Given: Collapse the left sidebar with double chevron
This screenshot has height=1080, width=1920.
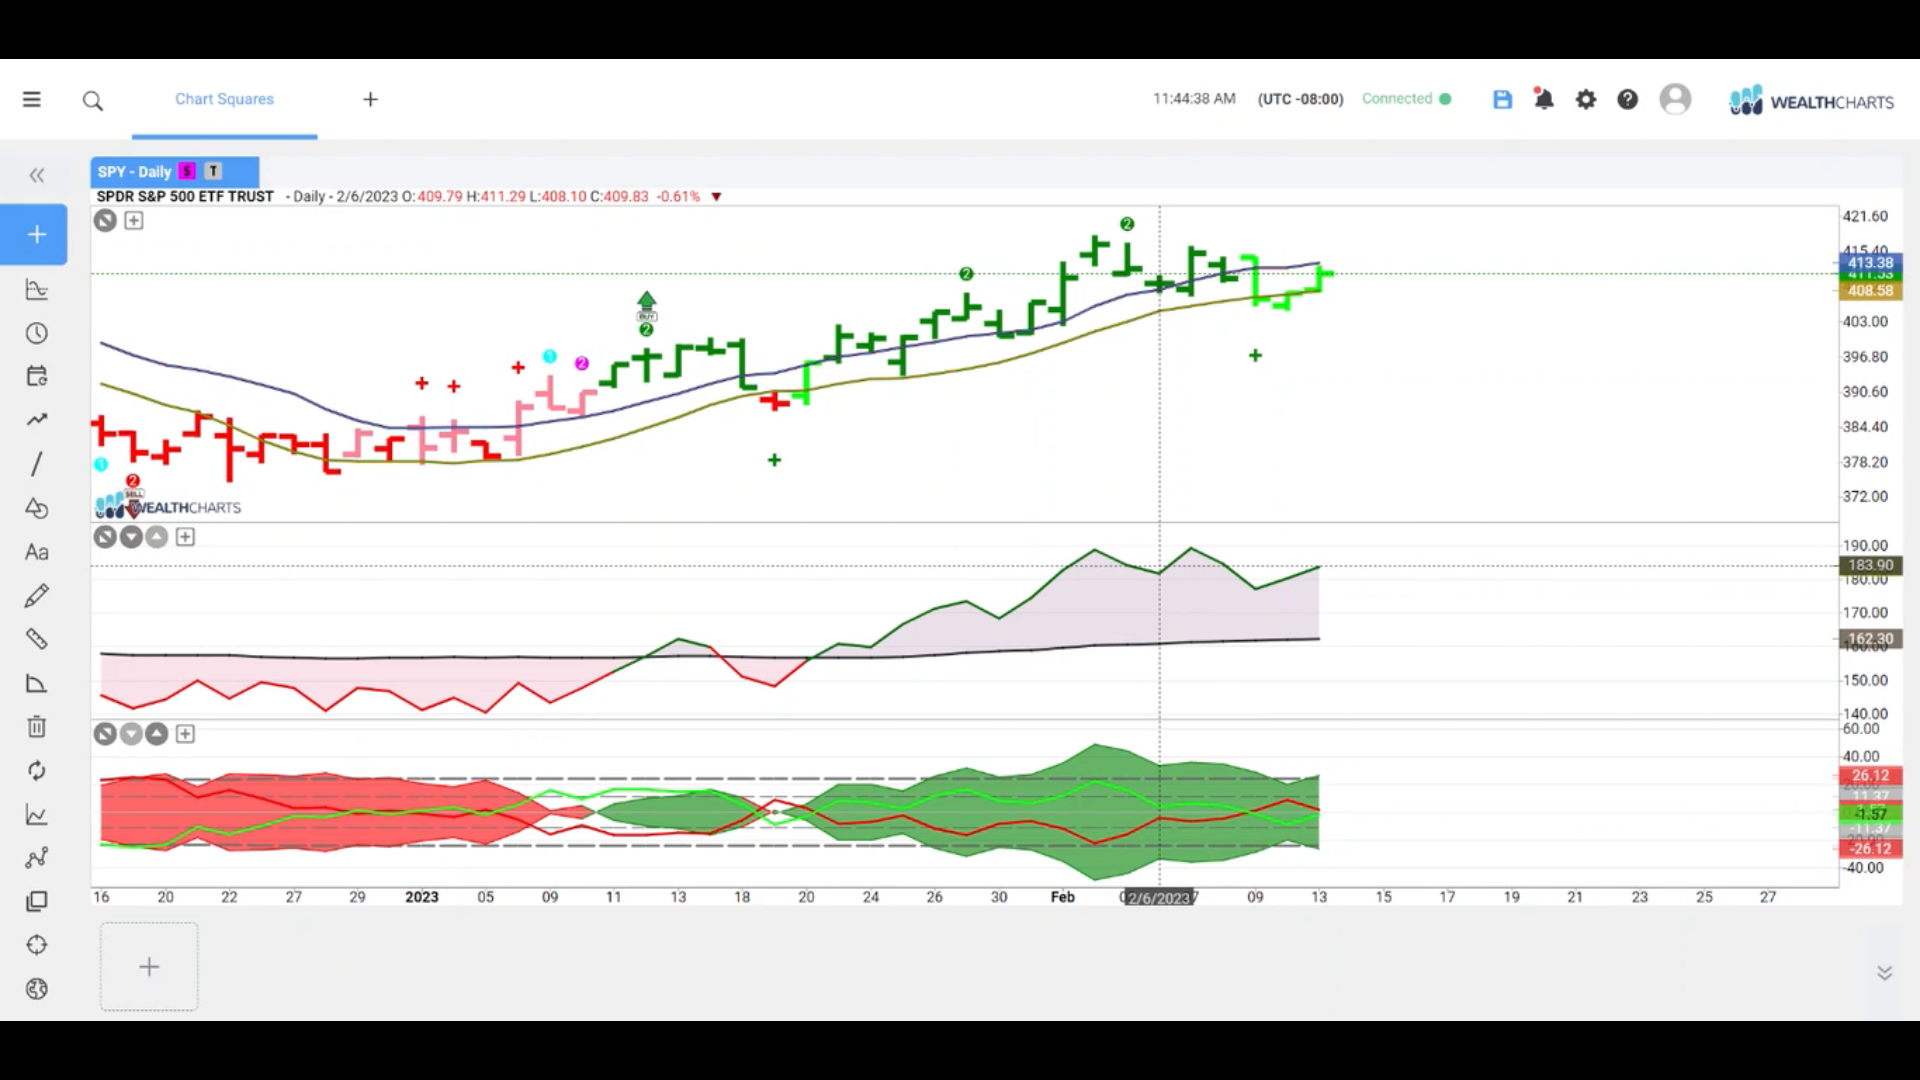Looking at the screenshot, I should [x=37, y=175].
